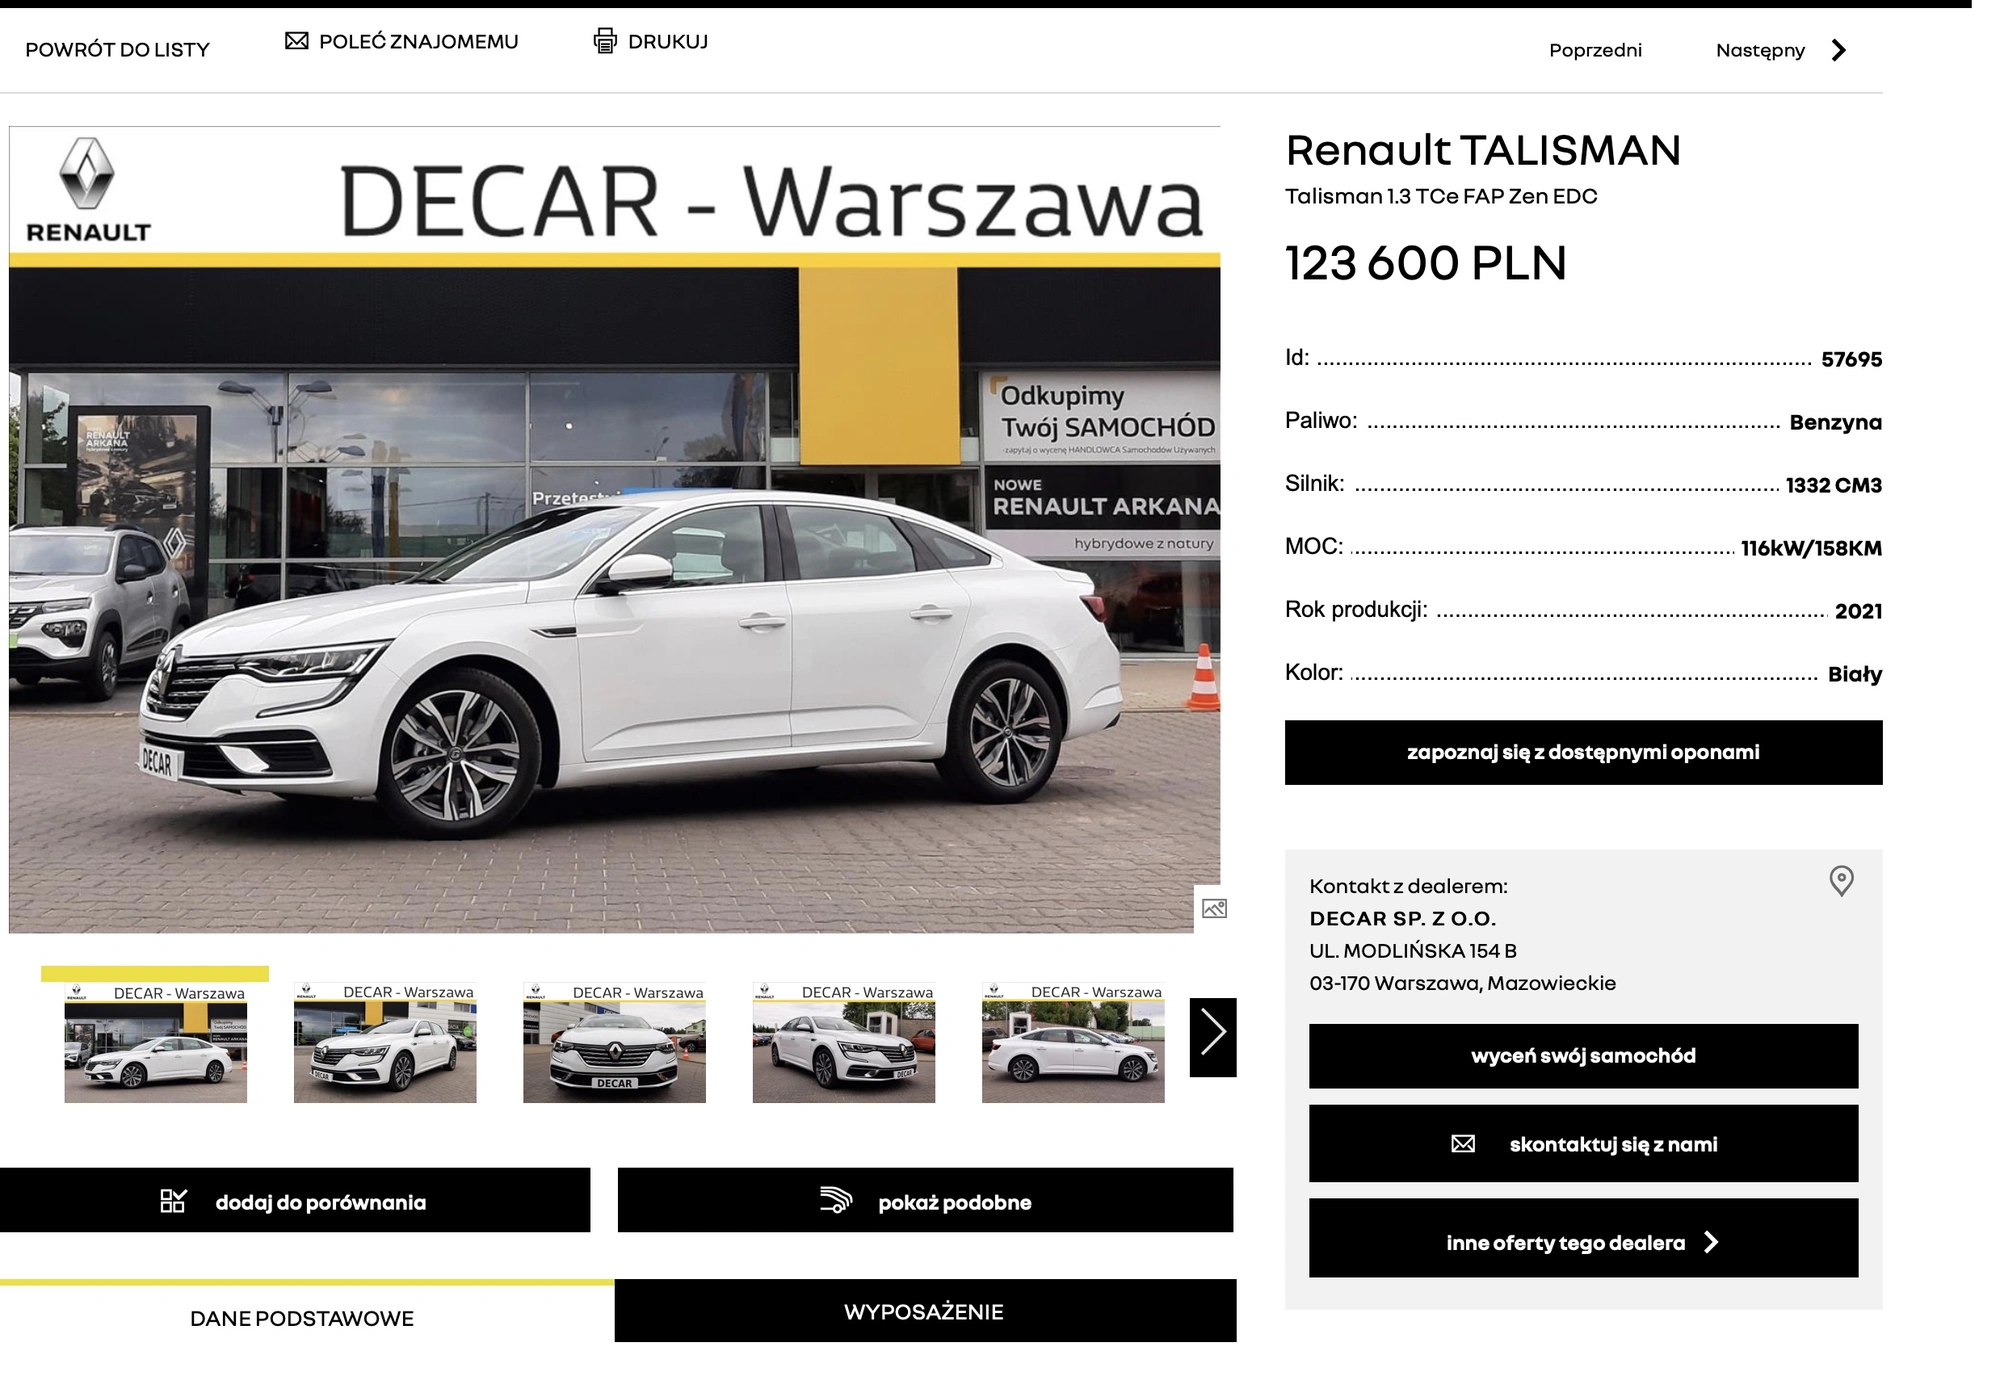Show the dealer location map pin
The width and height of the screenshot is (2000, 1376).
pyautogui.click(x=1841, y=881)
